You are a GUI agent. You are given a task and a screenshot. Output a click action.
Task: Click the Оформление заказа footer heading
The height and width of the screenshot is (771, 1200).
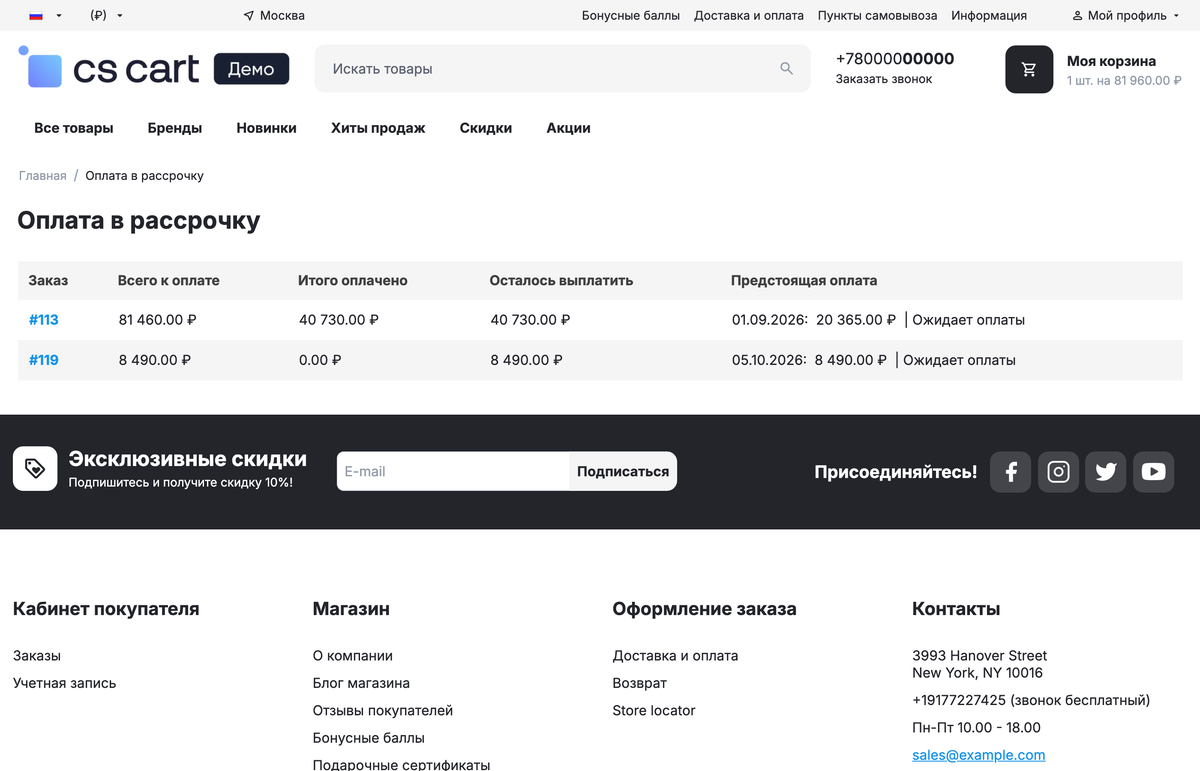[x=704, y=609]
